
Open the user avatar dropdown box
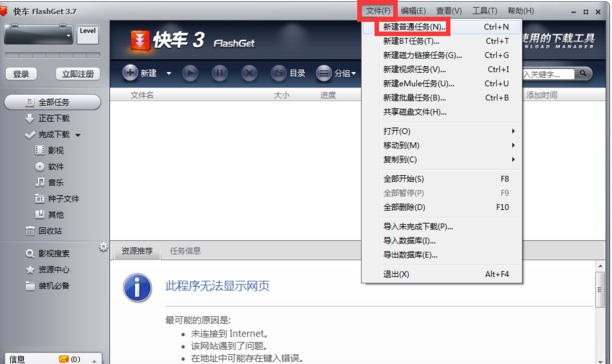pos(38,34)
